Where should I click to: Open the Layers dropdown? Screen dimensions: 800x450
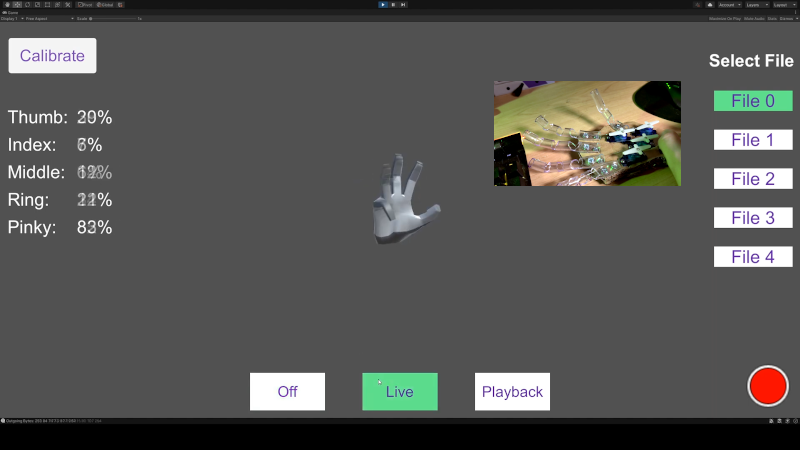pos(758,5)
